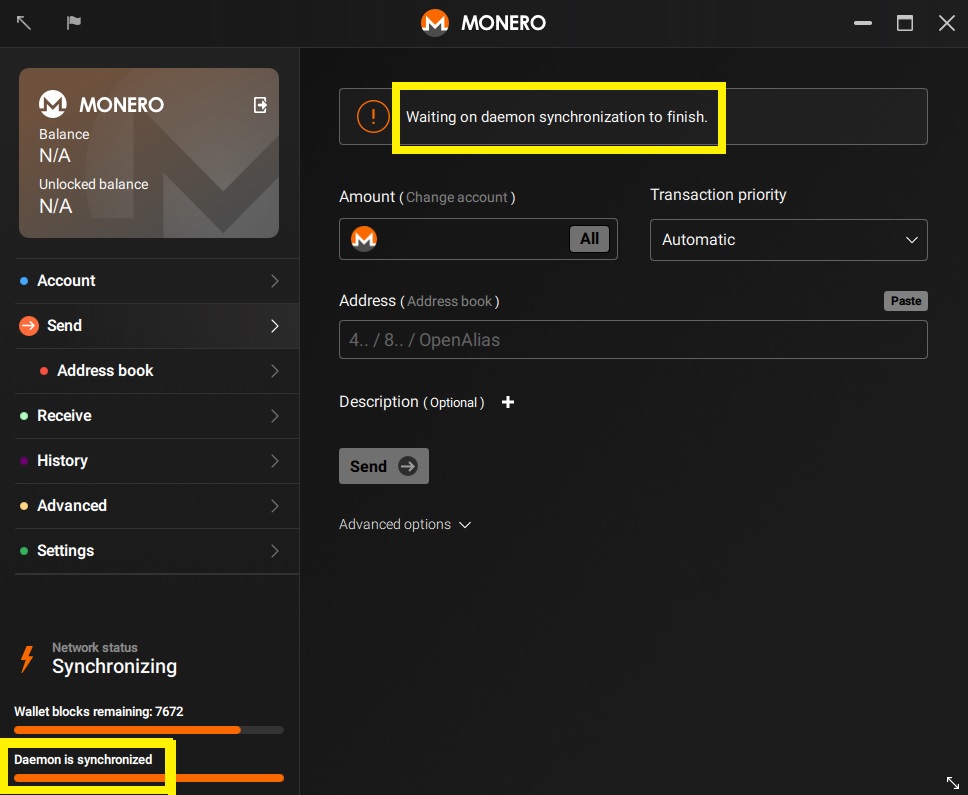Maximize the Monero window
Image resolution: width=968 pixels, height=795 pixels.
coord(904,23)
